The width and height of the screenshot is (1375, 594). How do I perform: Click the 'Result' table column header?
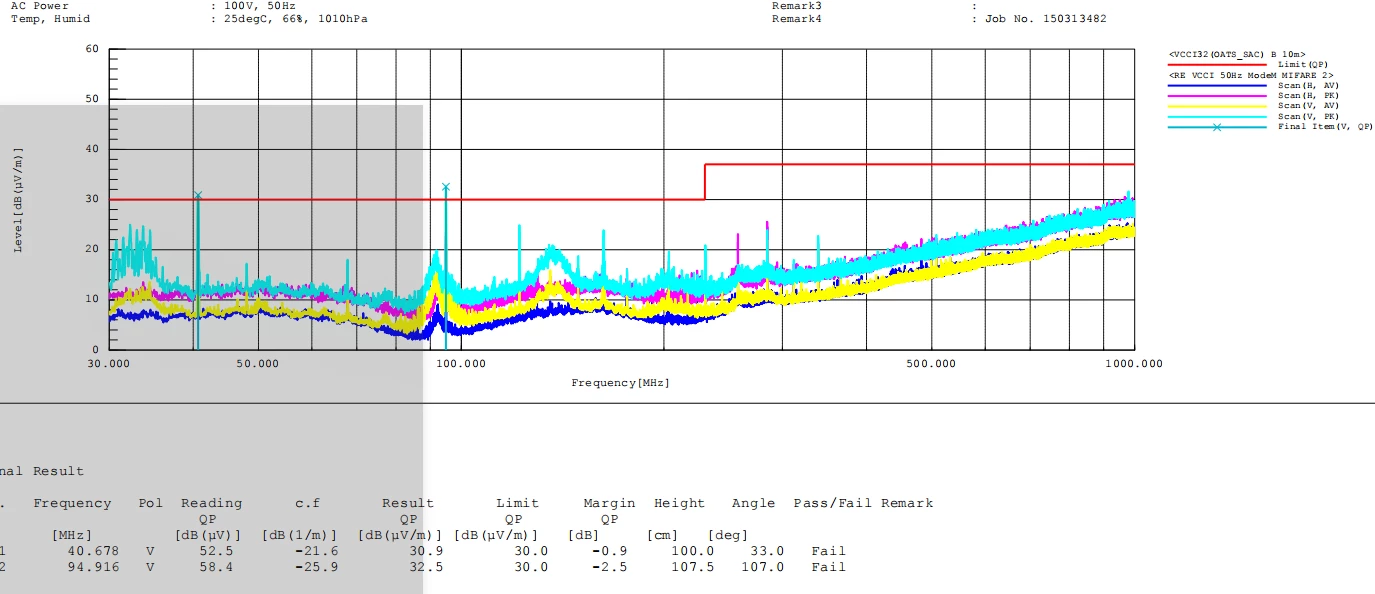click(x=408, y=503)
